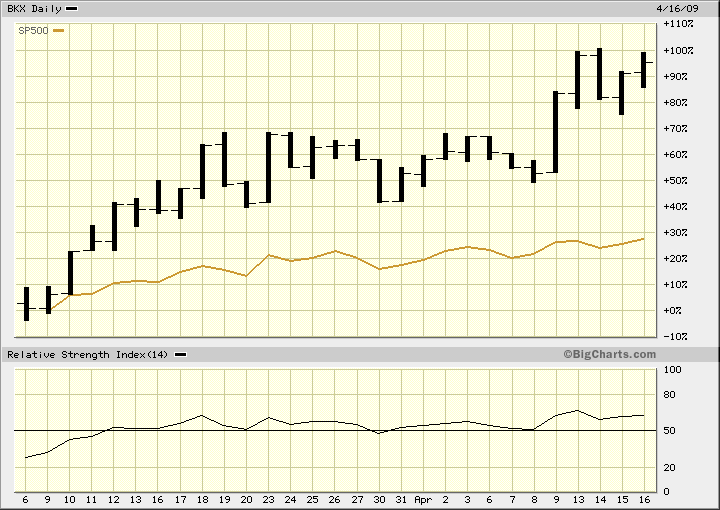Click the date label 15 on axis

pyautogui.click(x=622, y=499)
